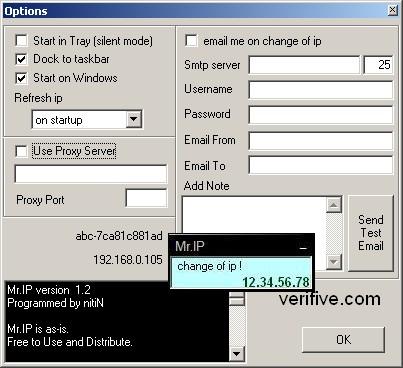
Task: Click 'Mr.IP version 1.2' text line
Action: (x=49, y=290)
